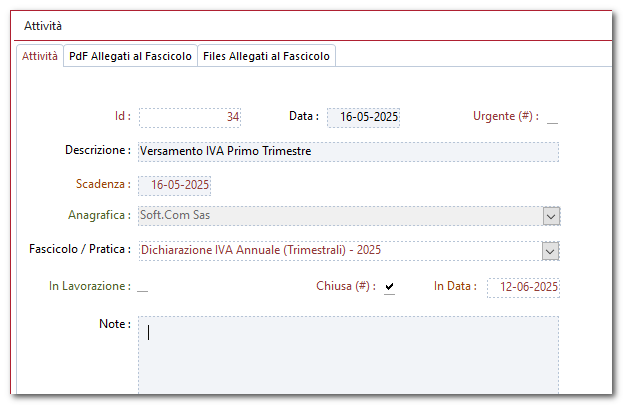Uncheck the Chiusa (#) checkbox
Screen dimensions: 623x405
pos(389,287)
